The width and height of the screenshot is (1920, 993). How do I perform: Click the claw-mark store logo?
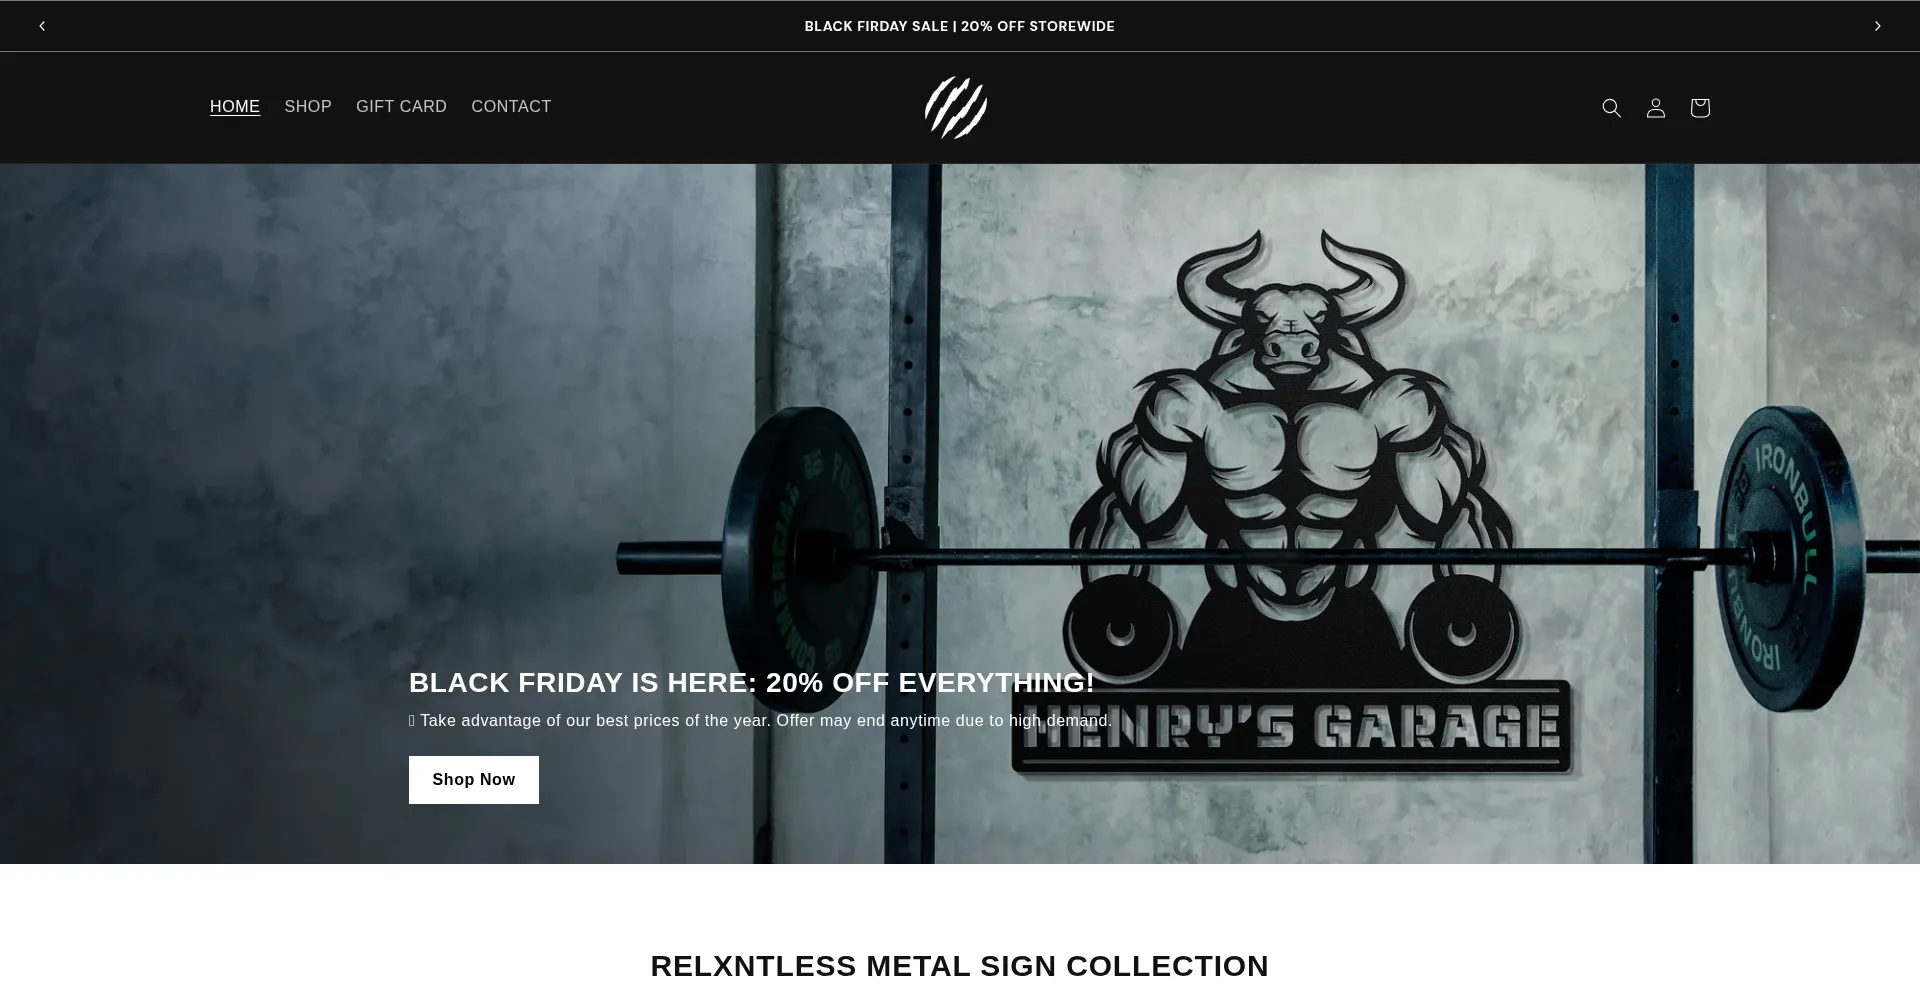pyautogui.click(x=956, y=107)
